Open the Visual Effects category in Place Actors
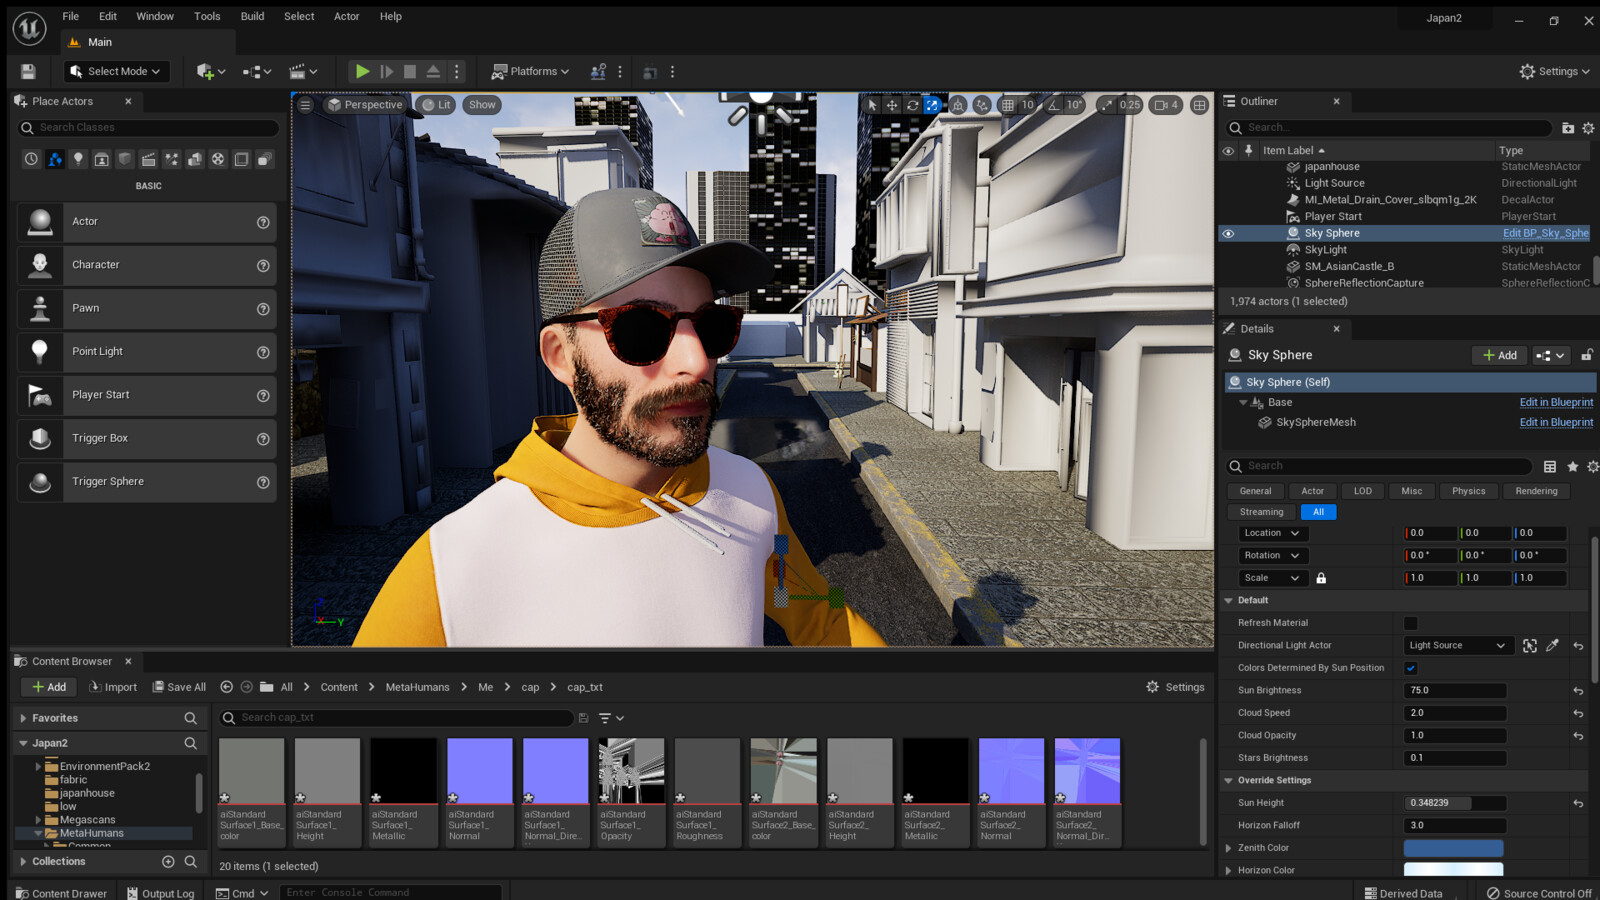 (x=169, y=158)
